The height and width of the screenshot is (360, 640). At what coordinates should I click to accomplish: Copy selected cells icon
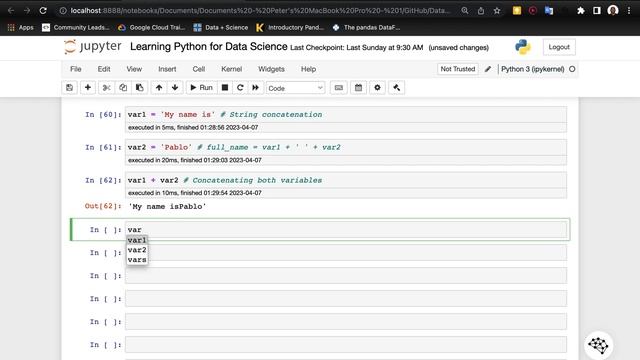[123, 88]
